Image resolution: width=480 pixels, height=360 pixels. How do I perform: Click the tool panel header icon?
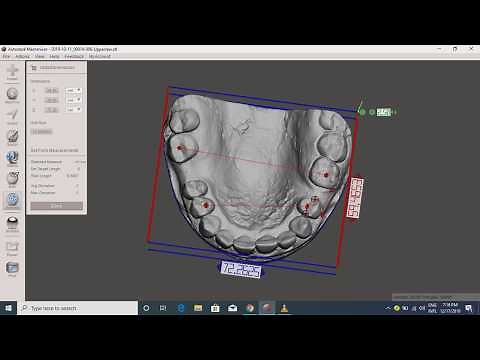click(34, 68)
